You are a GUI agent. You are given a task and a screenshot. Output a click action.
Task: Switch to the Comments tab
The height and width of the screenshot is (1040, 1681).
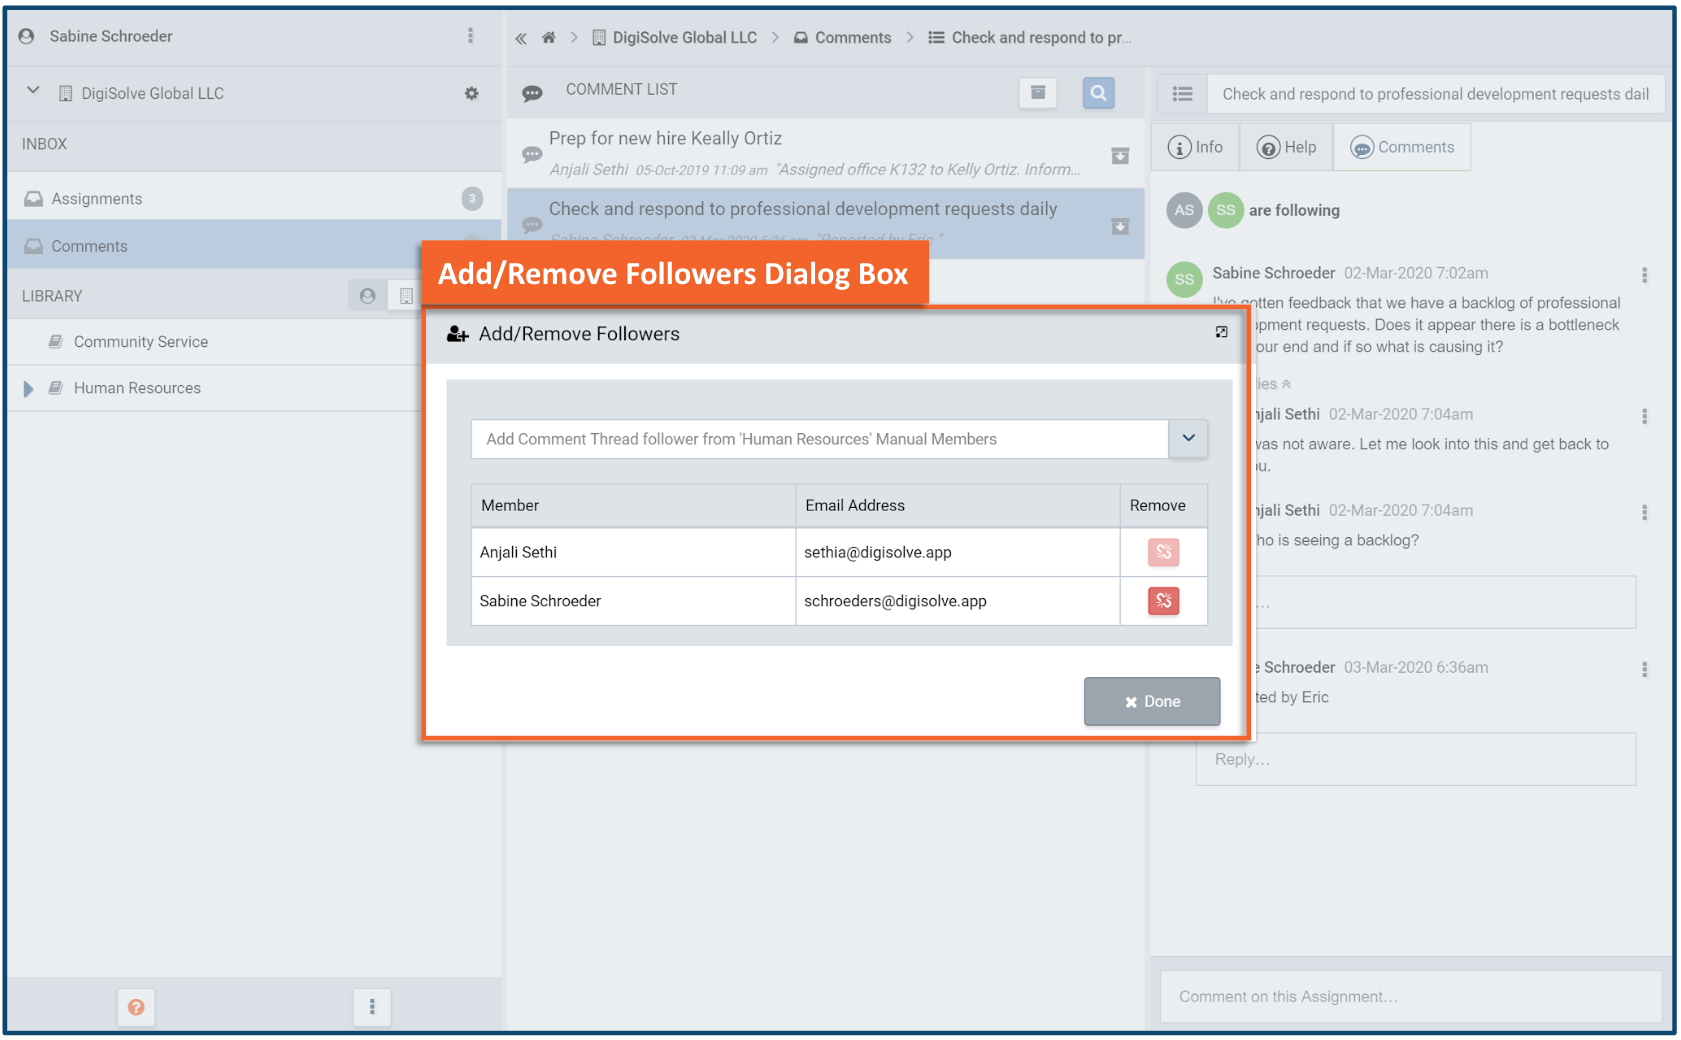tap(1402, 147)
